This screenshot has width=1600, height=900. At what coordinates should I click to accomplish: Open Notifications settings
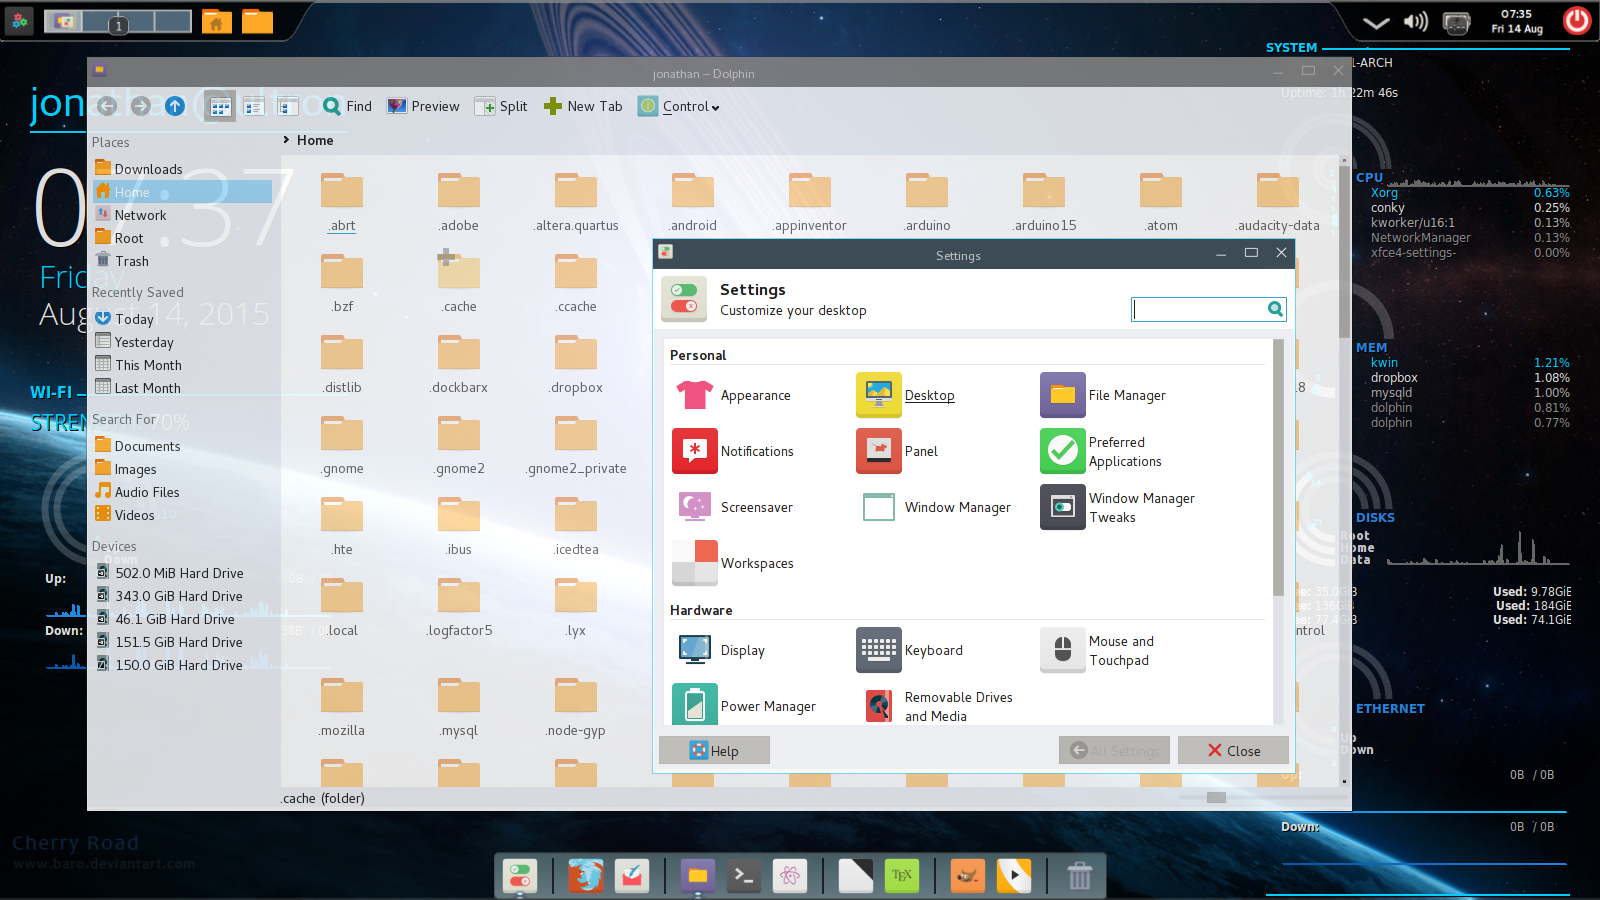tap(734, 452)
